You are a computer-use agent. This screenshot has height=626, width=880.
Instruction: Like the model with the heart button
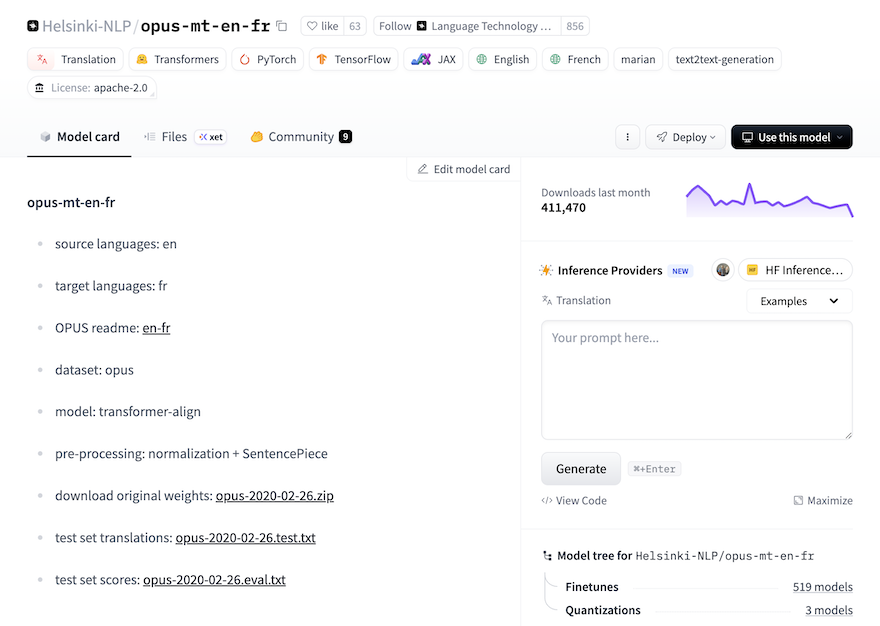319,25
